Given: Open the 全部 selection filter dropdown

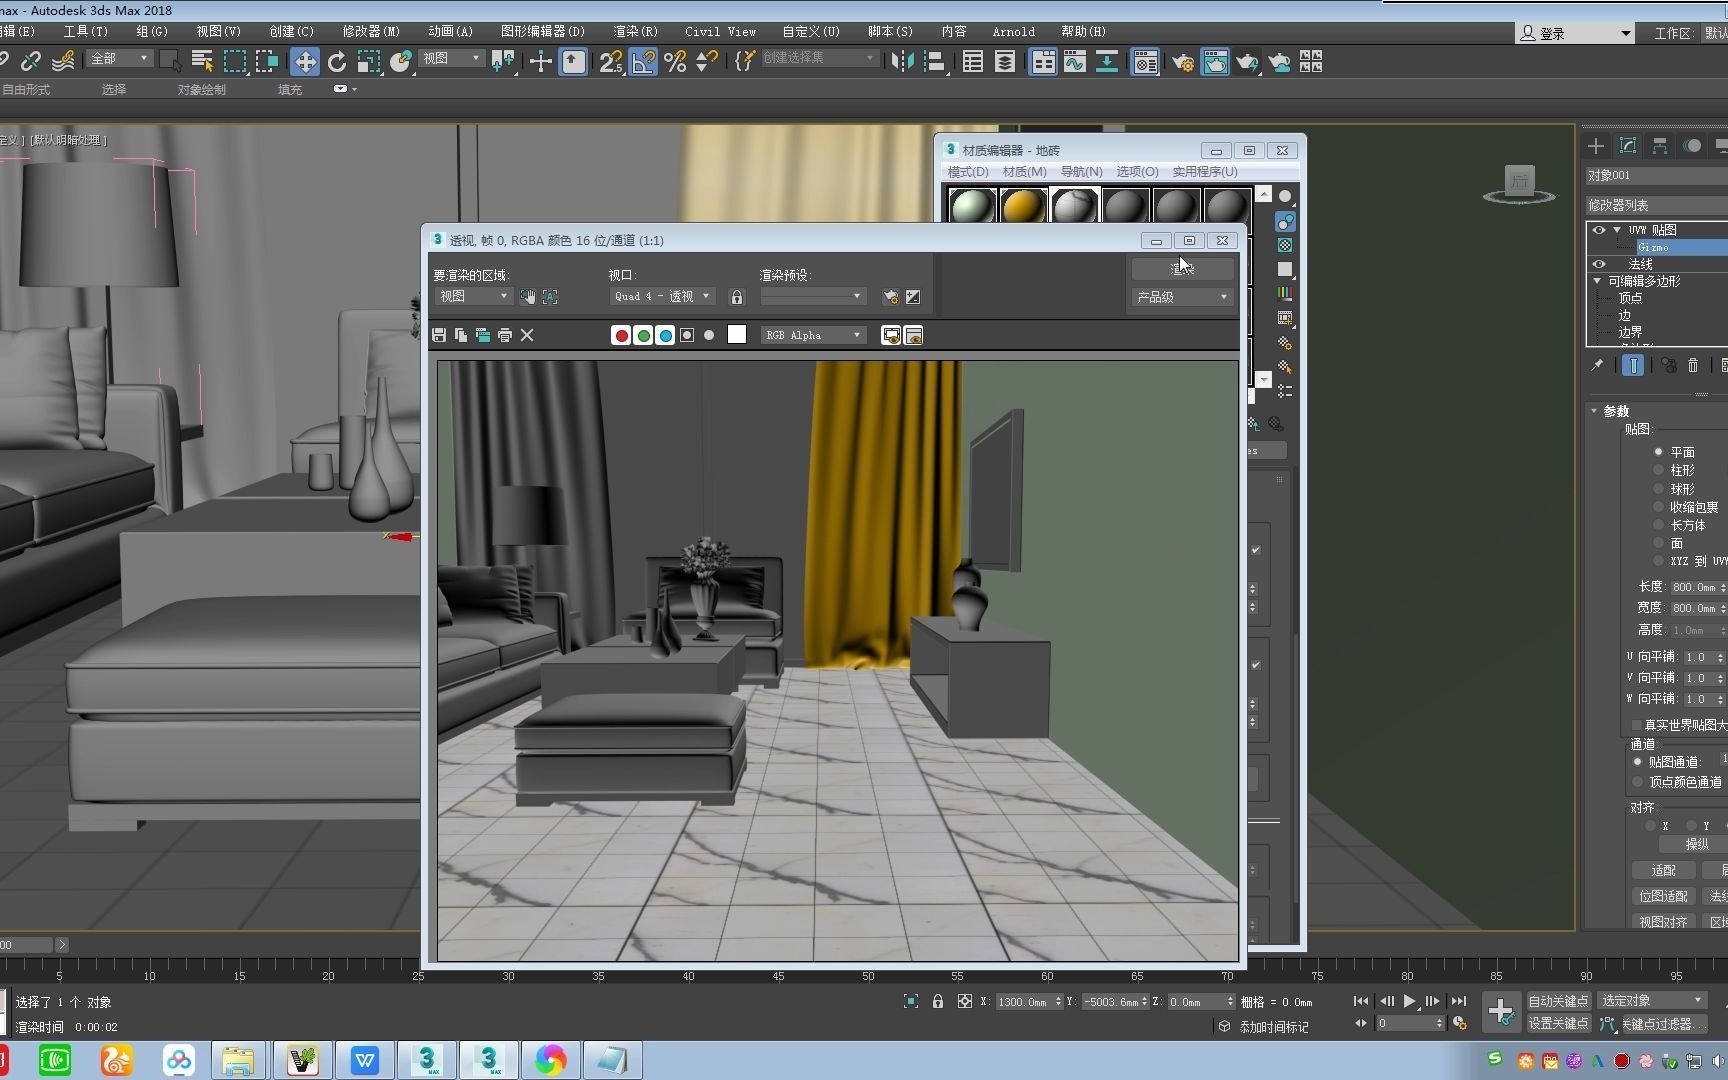Looking at the screenshot, I should 119,58.
